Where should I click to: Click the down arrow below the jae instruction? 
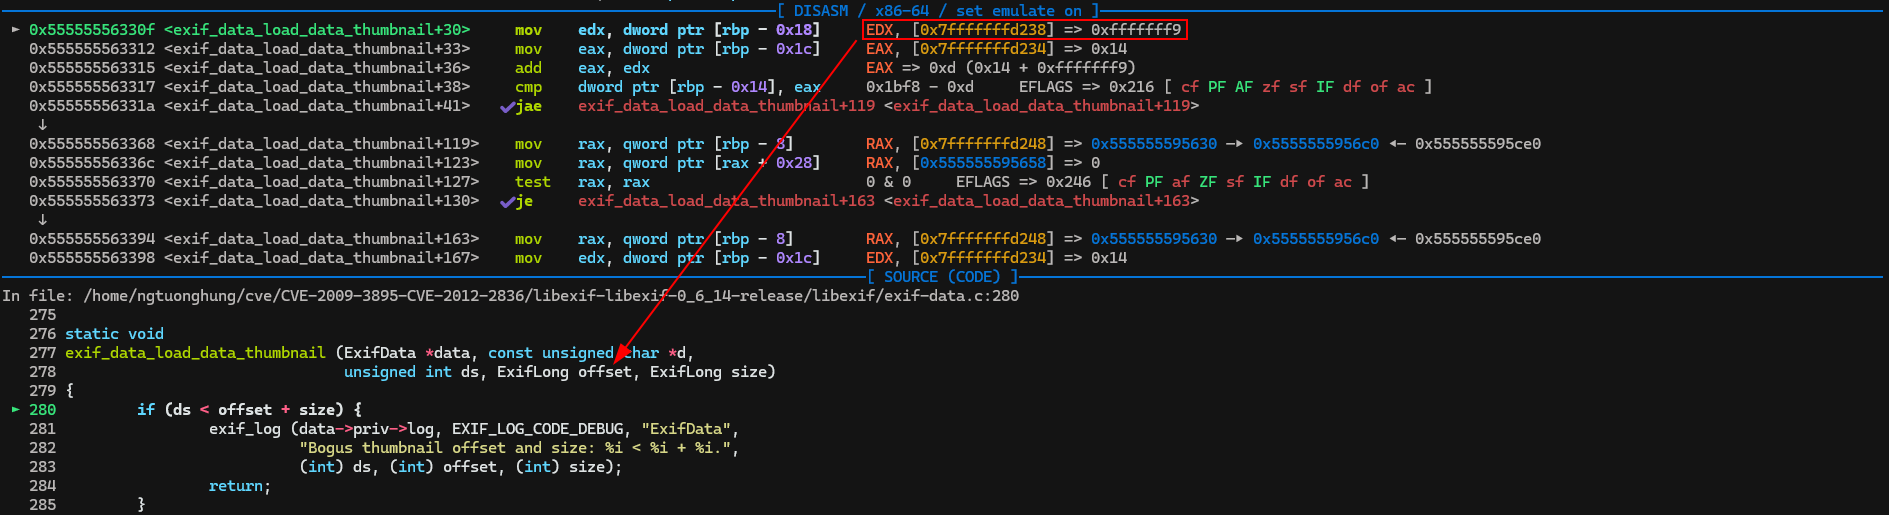(42, 125)
